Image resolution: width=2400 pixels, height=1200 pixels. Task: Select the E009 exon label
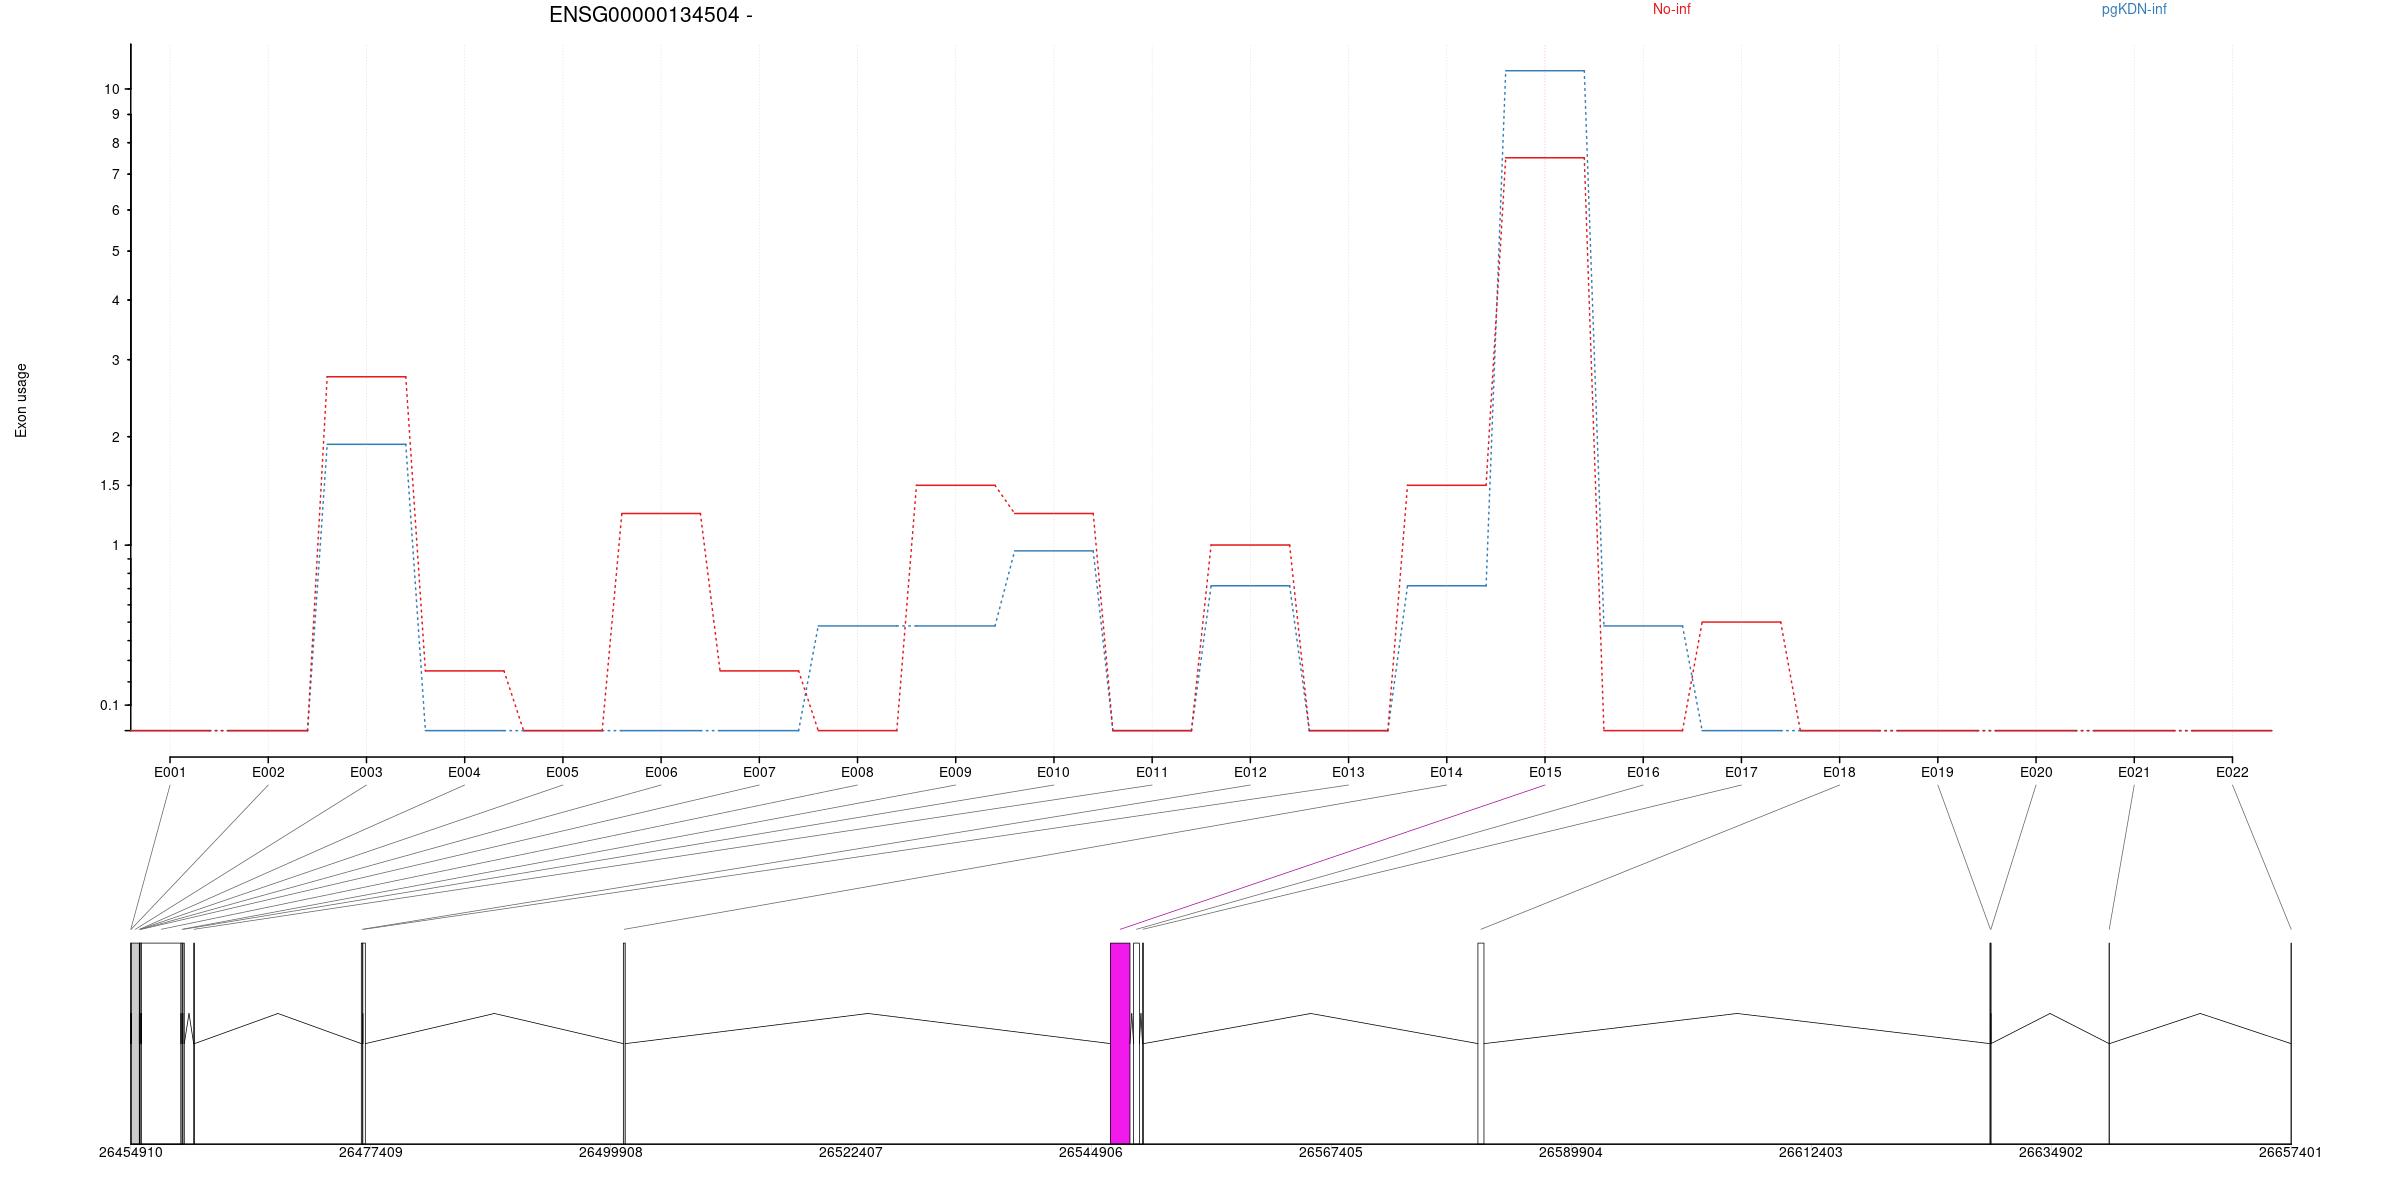point(955,772)
